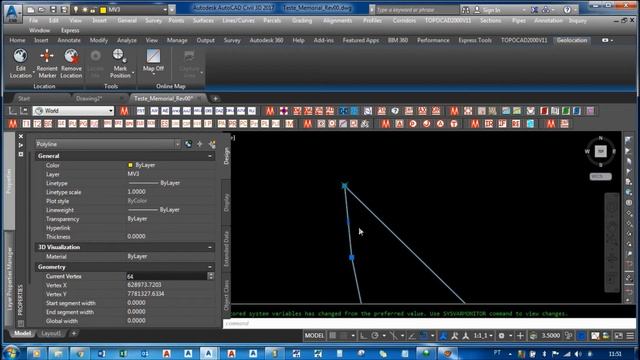Toggle PICKADD icon in Properties palette
The width and height of the screenshot is (640, 360).
[211, 144]
